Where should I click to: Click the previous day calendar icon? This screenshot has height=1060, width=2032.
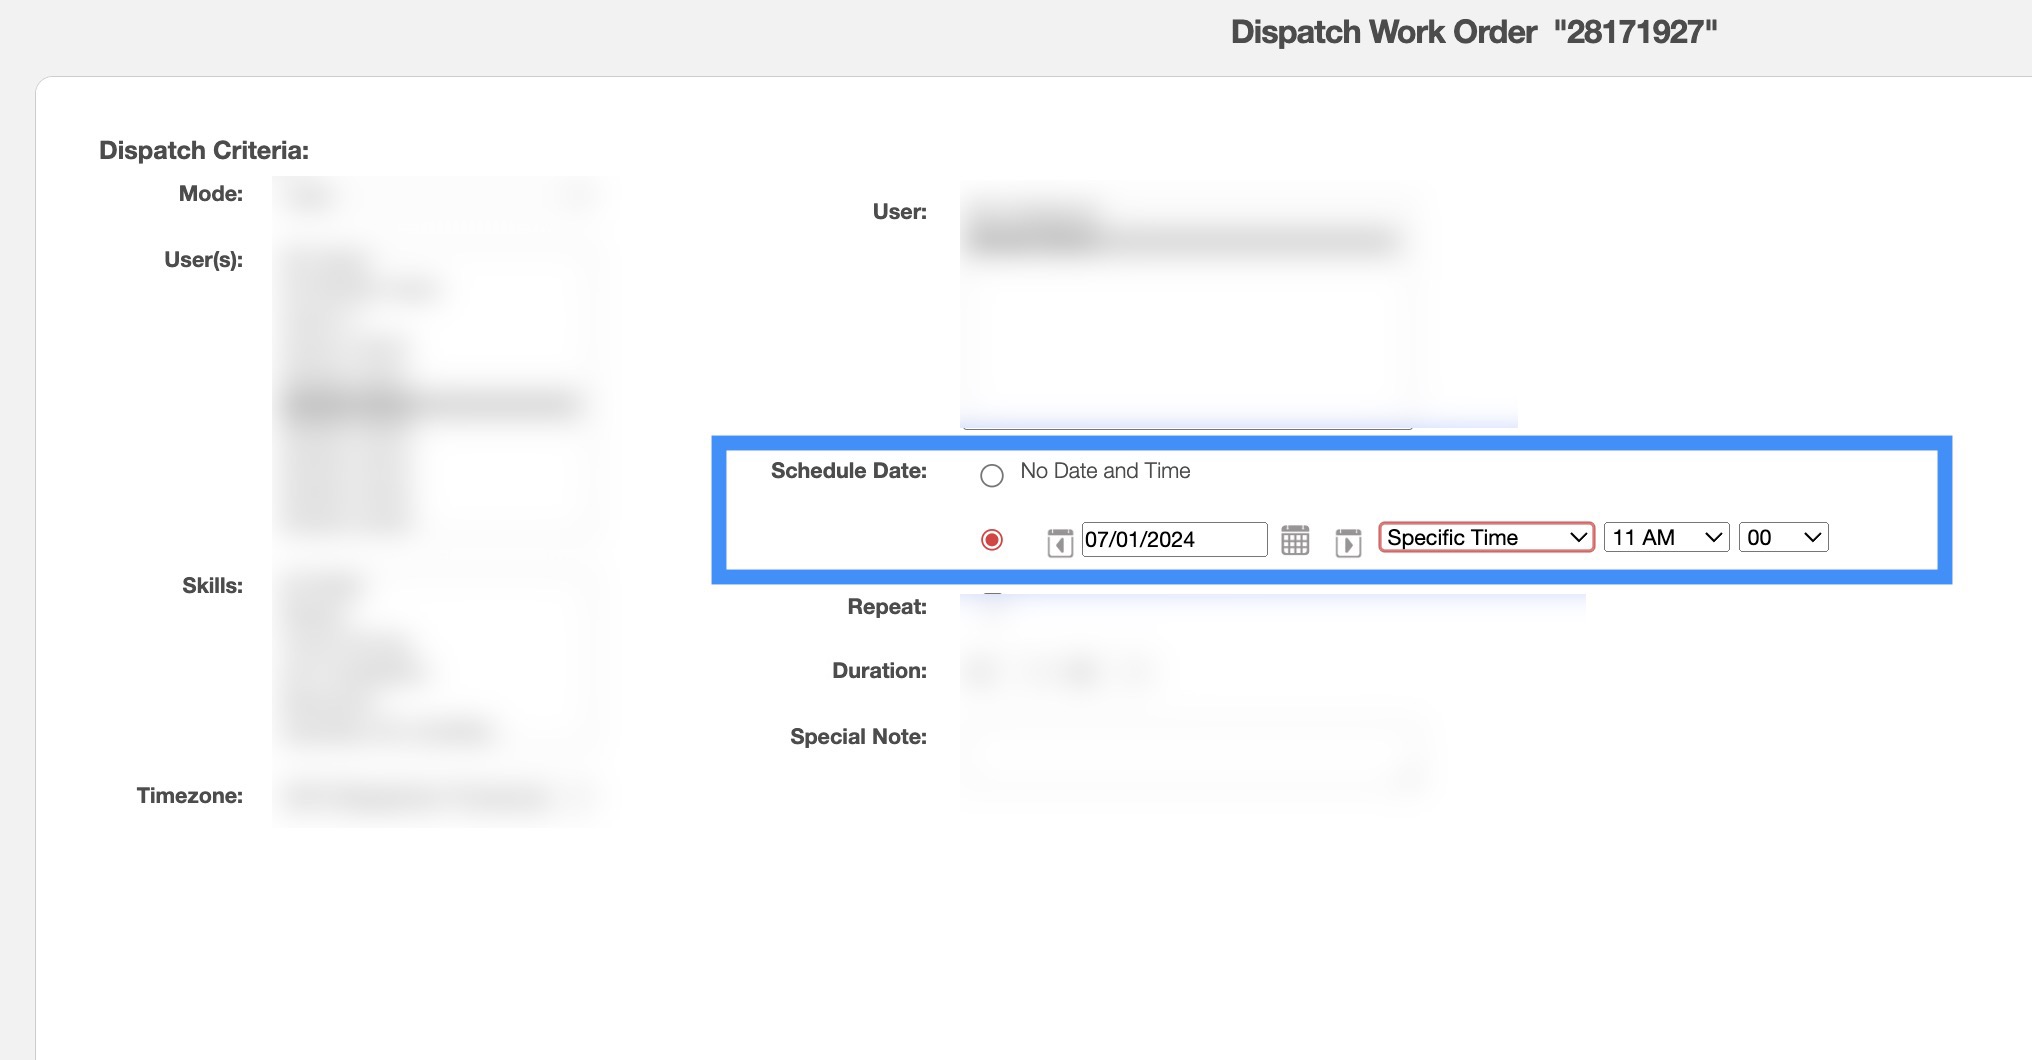(1060, 542)
